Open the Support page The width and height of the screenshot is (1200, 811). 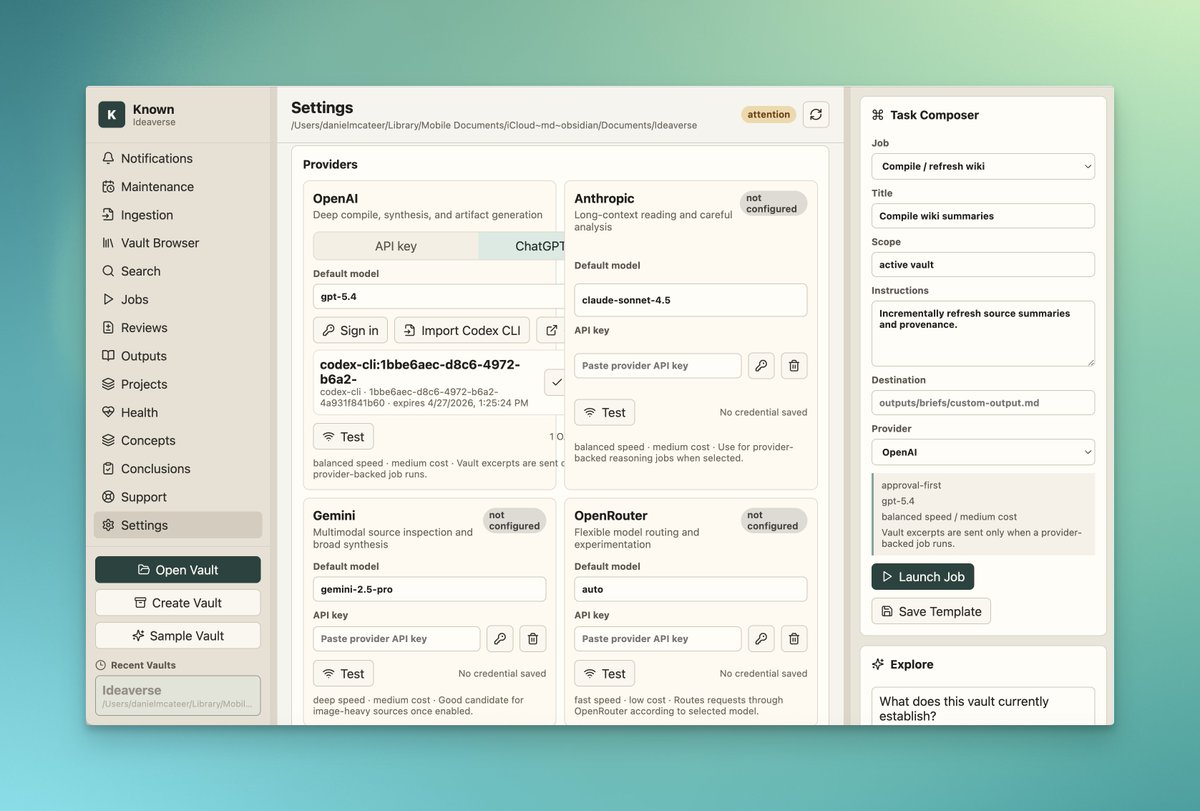point(178,497)
